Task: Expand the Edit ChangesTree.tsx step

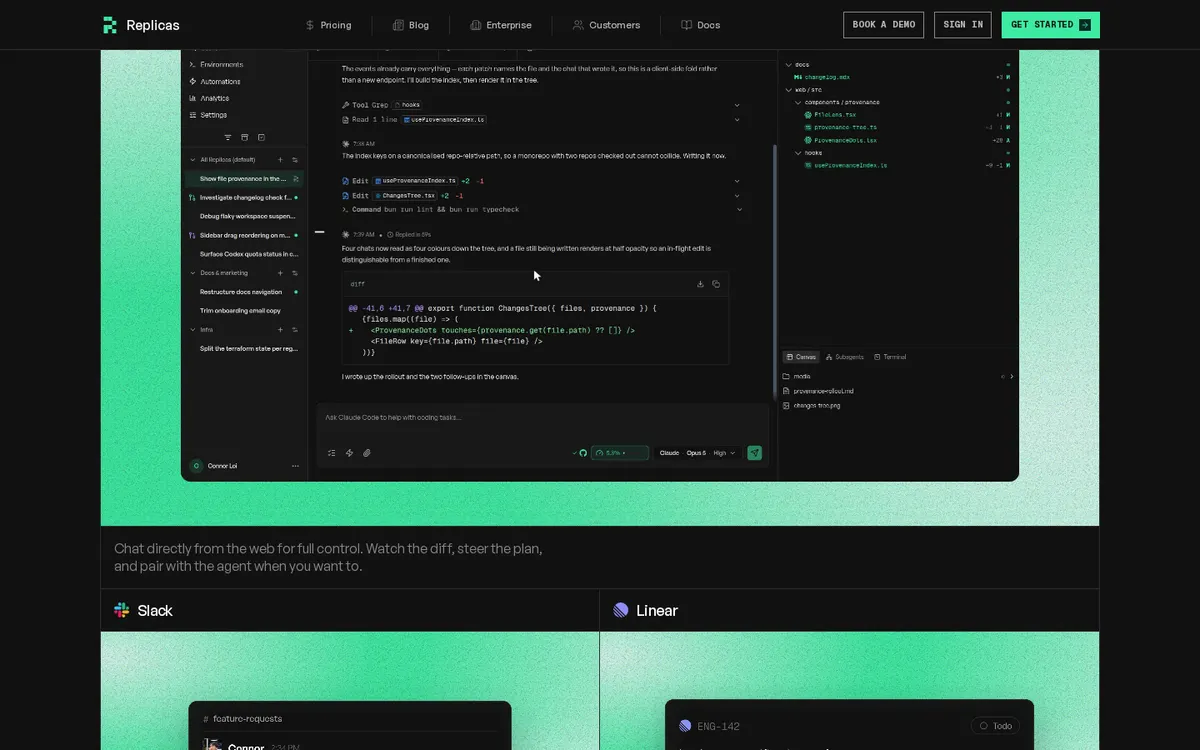Action: coord(737,196)
